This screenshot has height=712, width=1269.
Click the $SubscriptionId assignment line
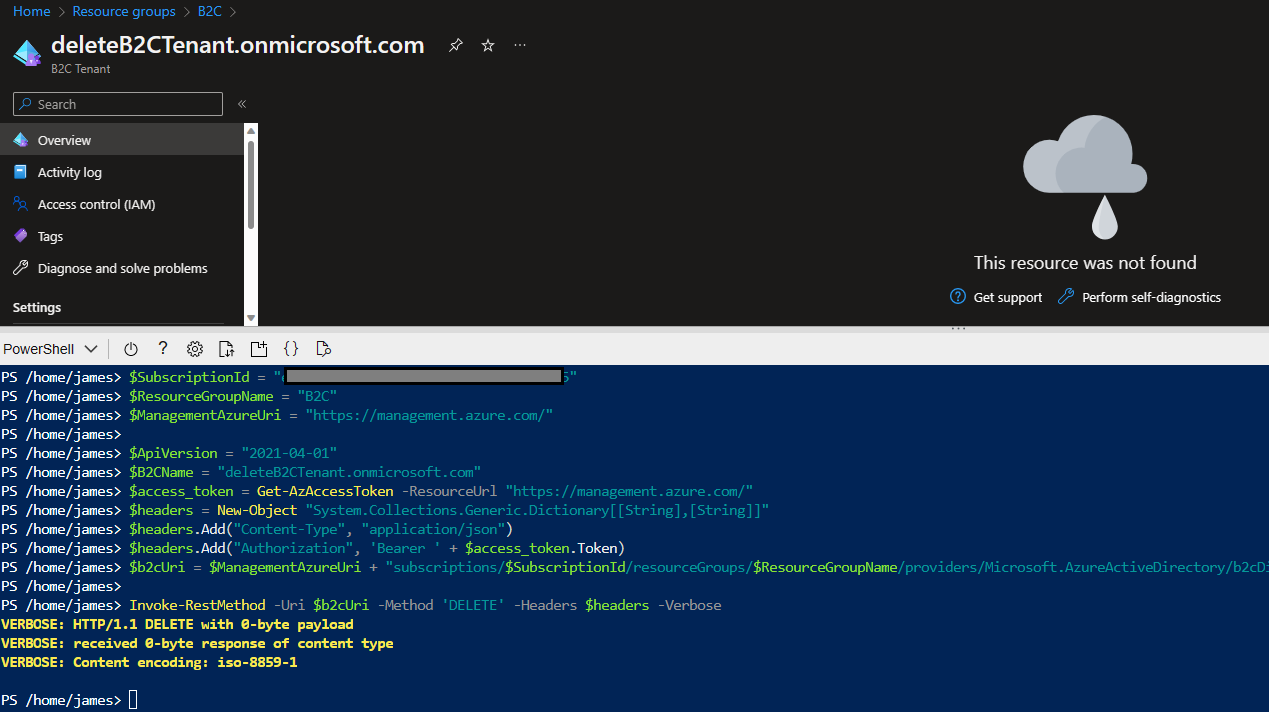(x=289, y=377)
